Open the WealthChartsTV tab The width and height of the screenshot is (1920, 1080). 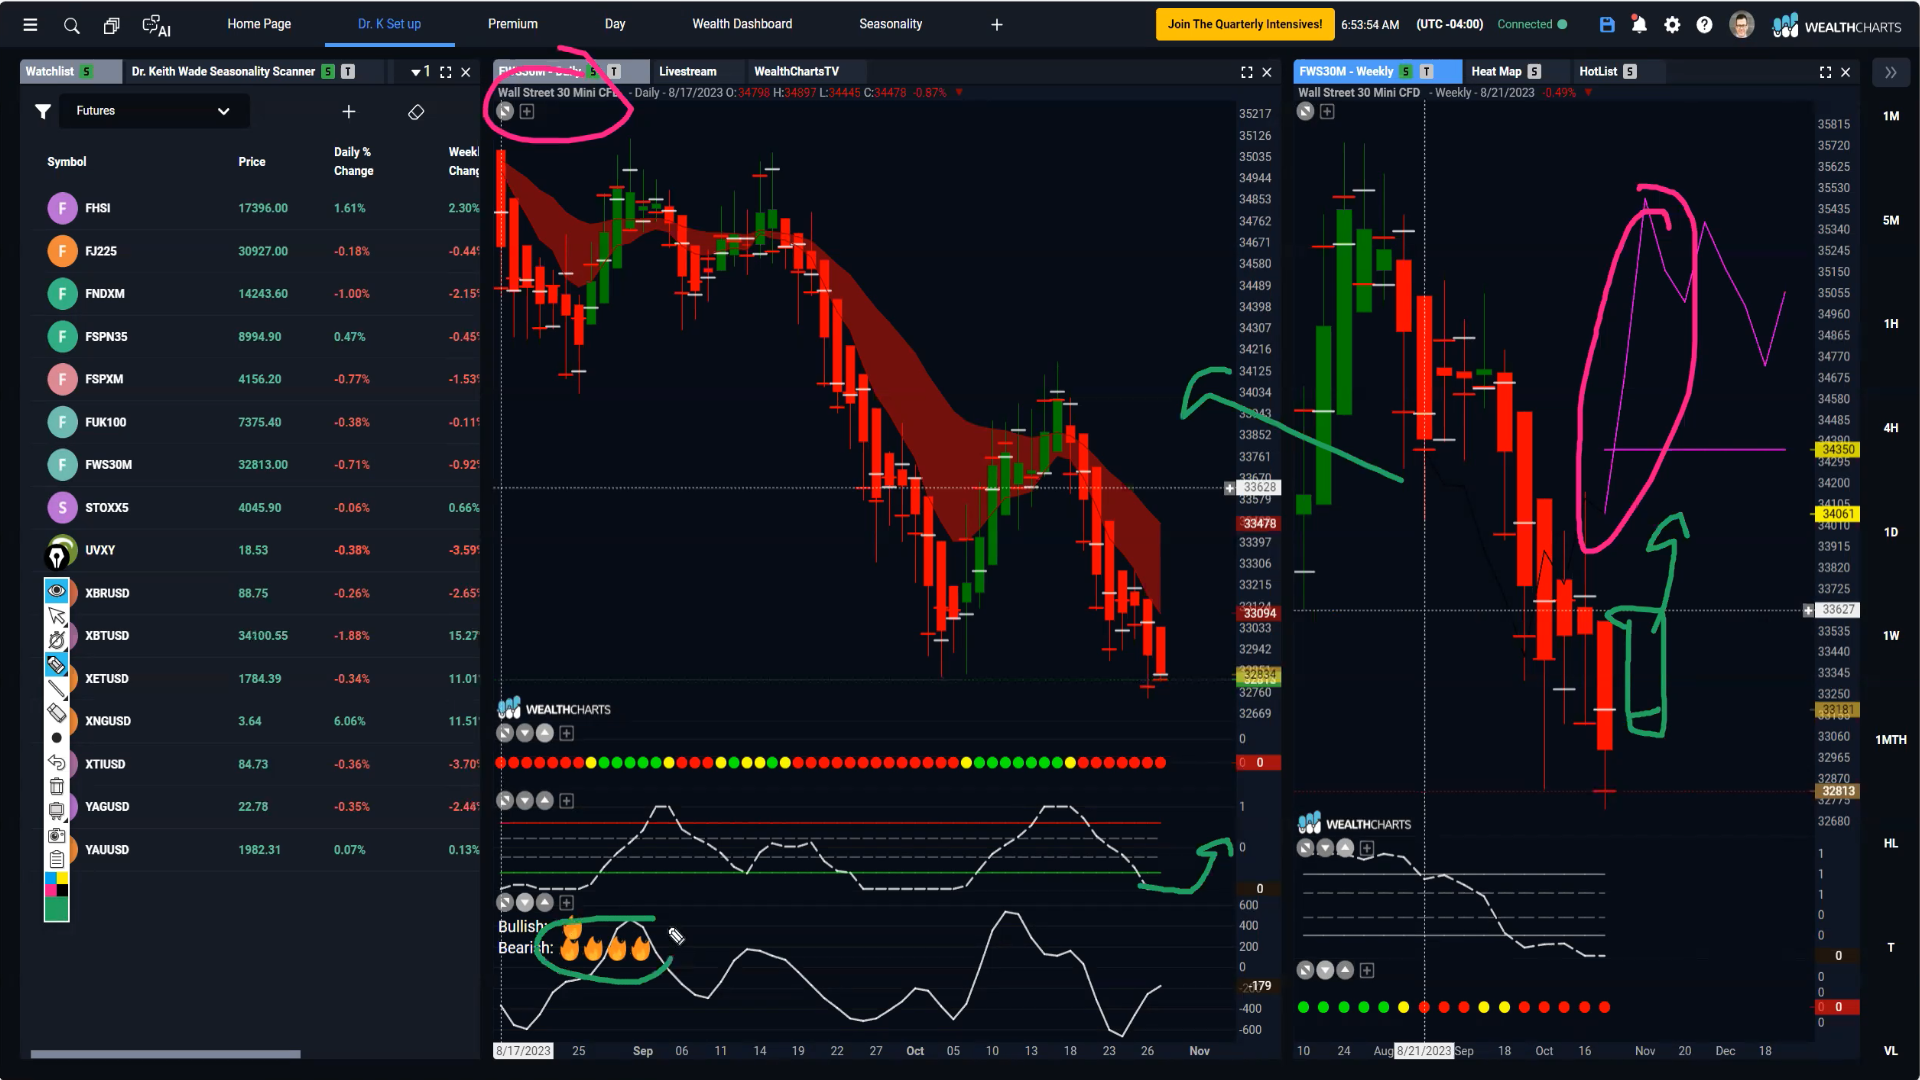pos(796,72)
